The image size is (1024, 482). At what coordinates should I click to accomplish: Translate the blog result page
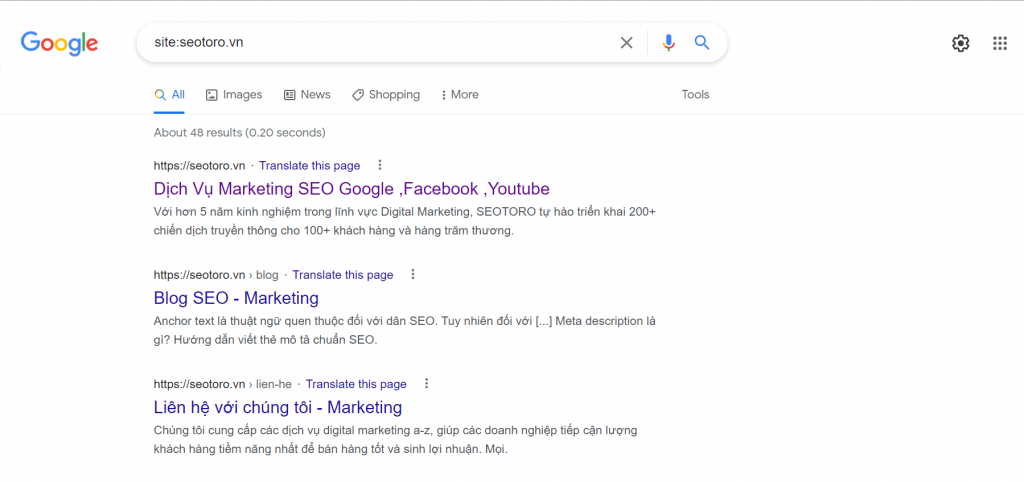(343, 275)
